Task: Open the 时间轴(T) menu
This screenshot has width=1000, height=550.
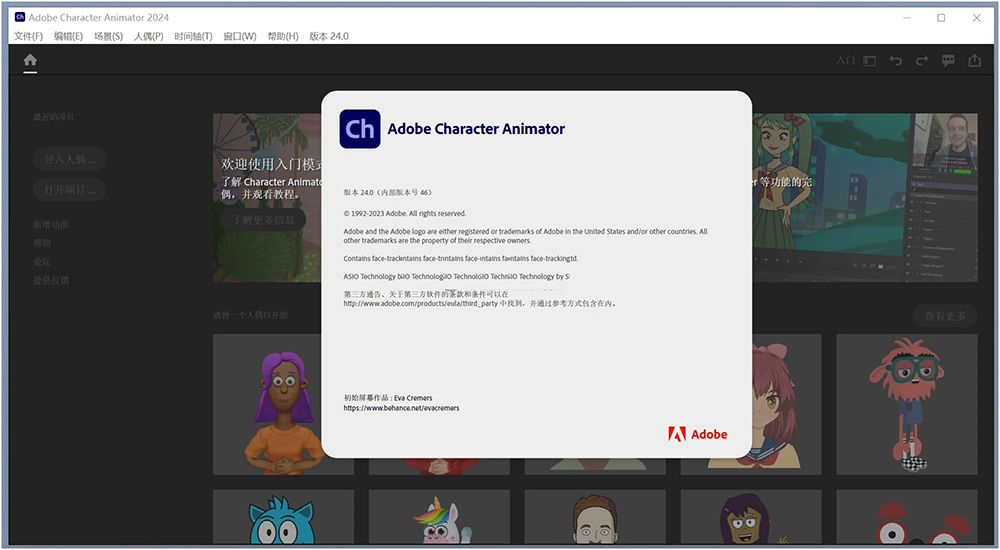Action: tap(193, 36)
